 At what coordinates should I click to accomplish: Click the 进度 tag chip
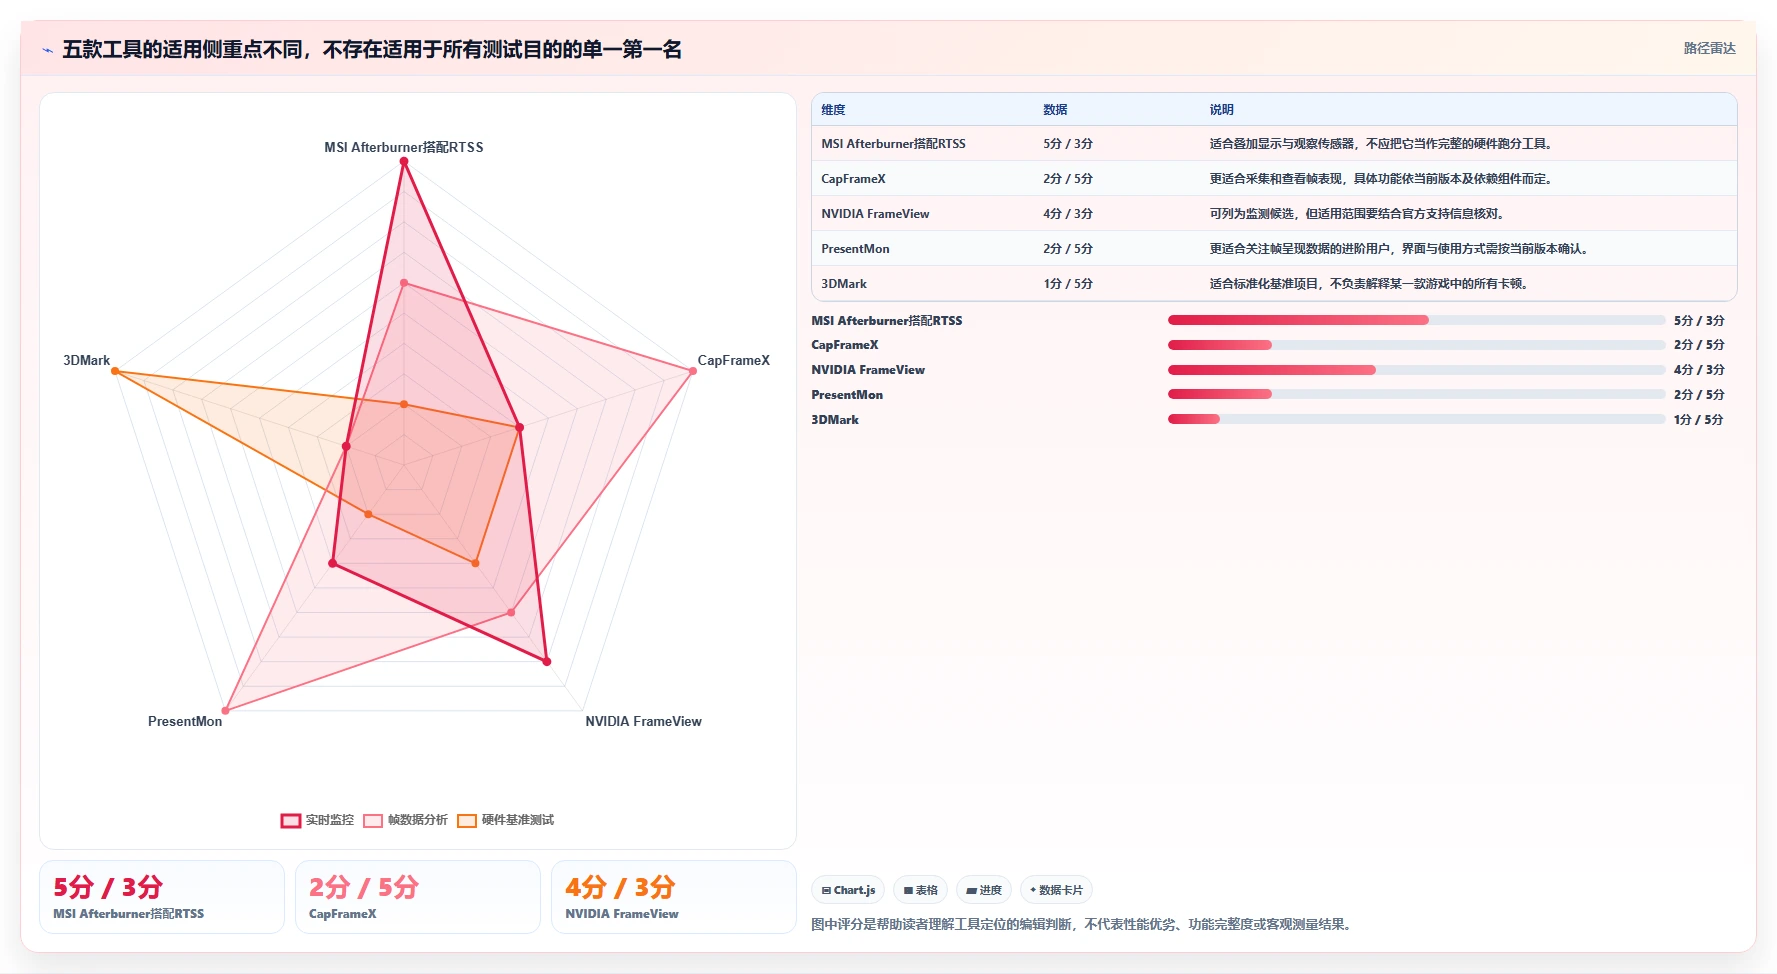point(984,890)
